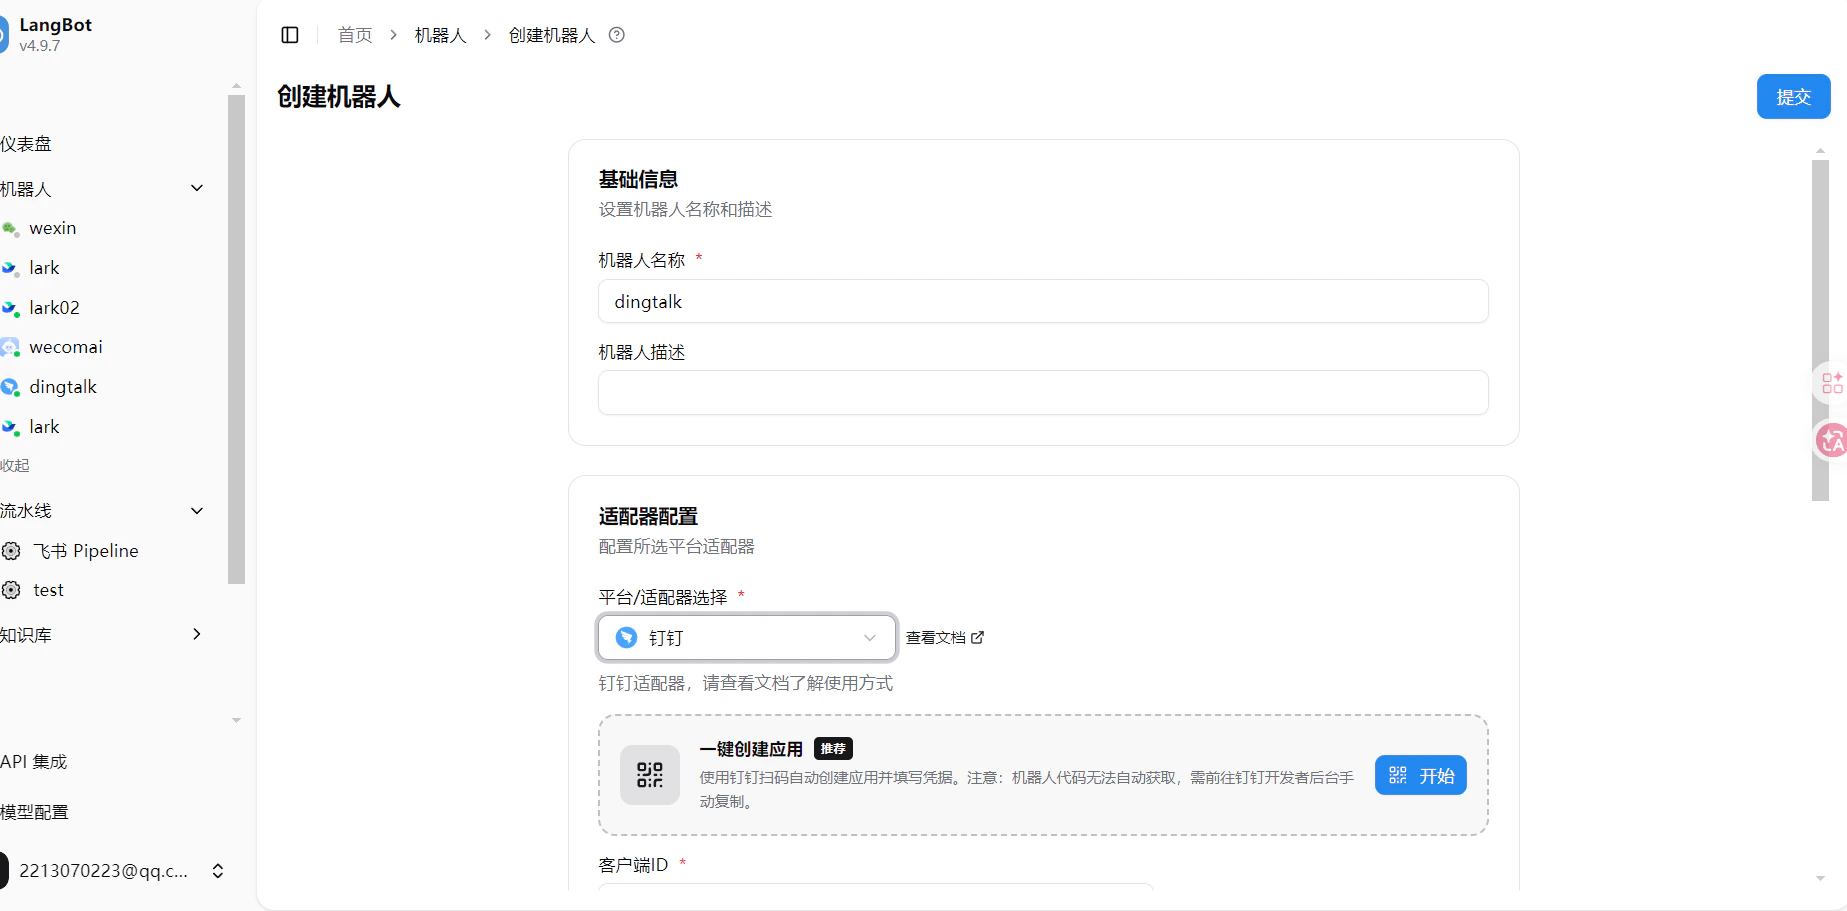Click the LangBot logo
The width and height of the screenshot is (1847, 911).
[3, 35]
